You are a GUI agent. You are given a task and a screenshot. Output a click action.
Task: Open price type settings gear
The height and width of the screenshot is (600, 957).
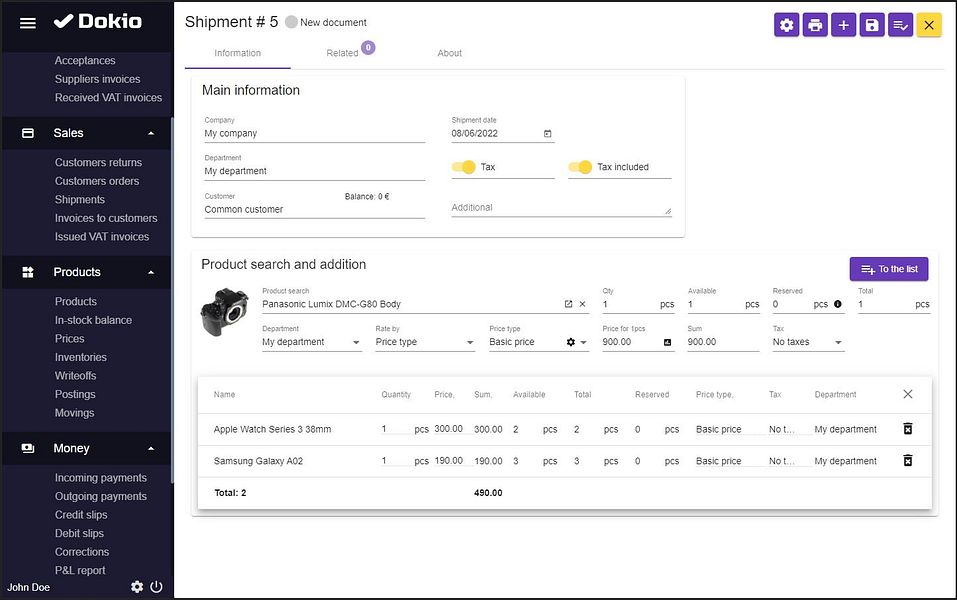point(571,342)
